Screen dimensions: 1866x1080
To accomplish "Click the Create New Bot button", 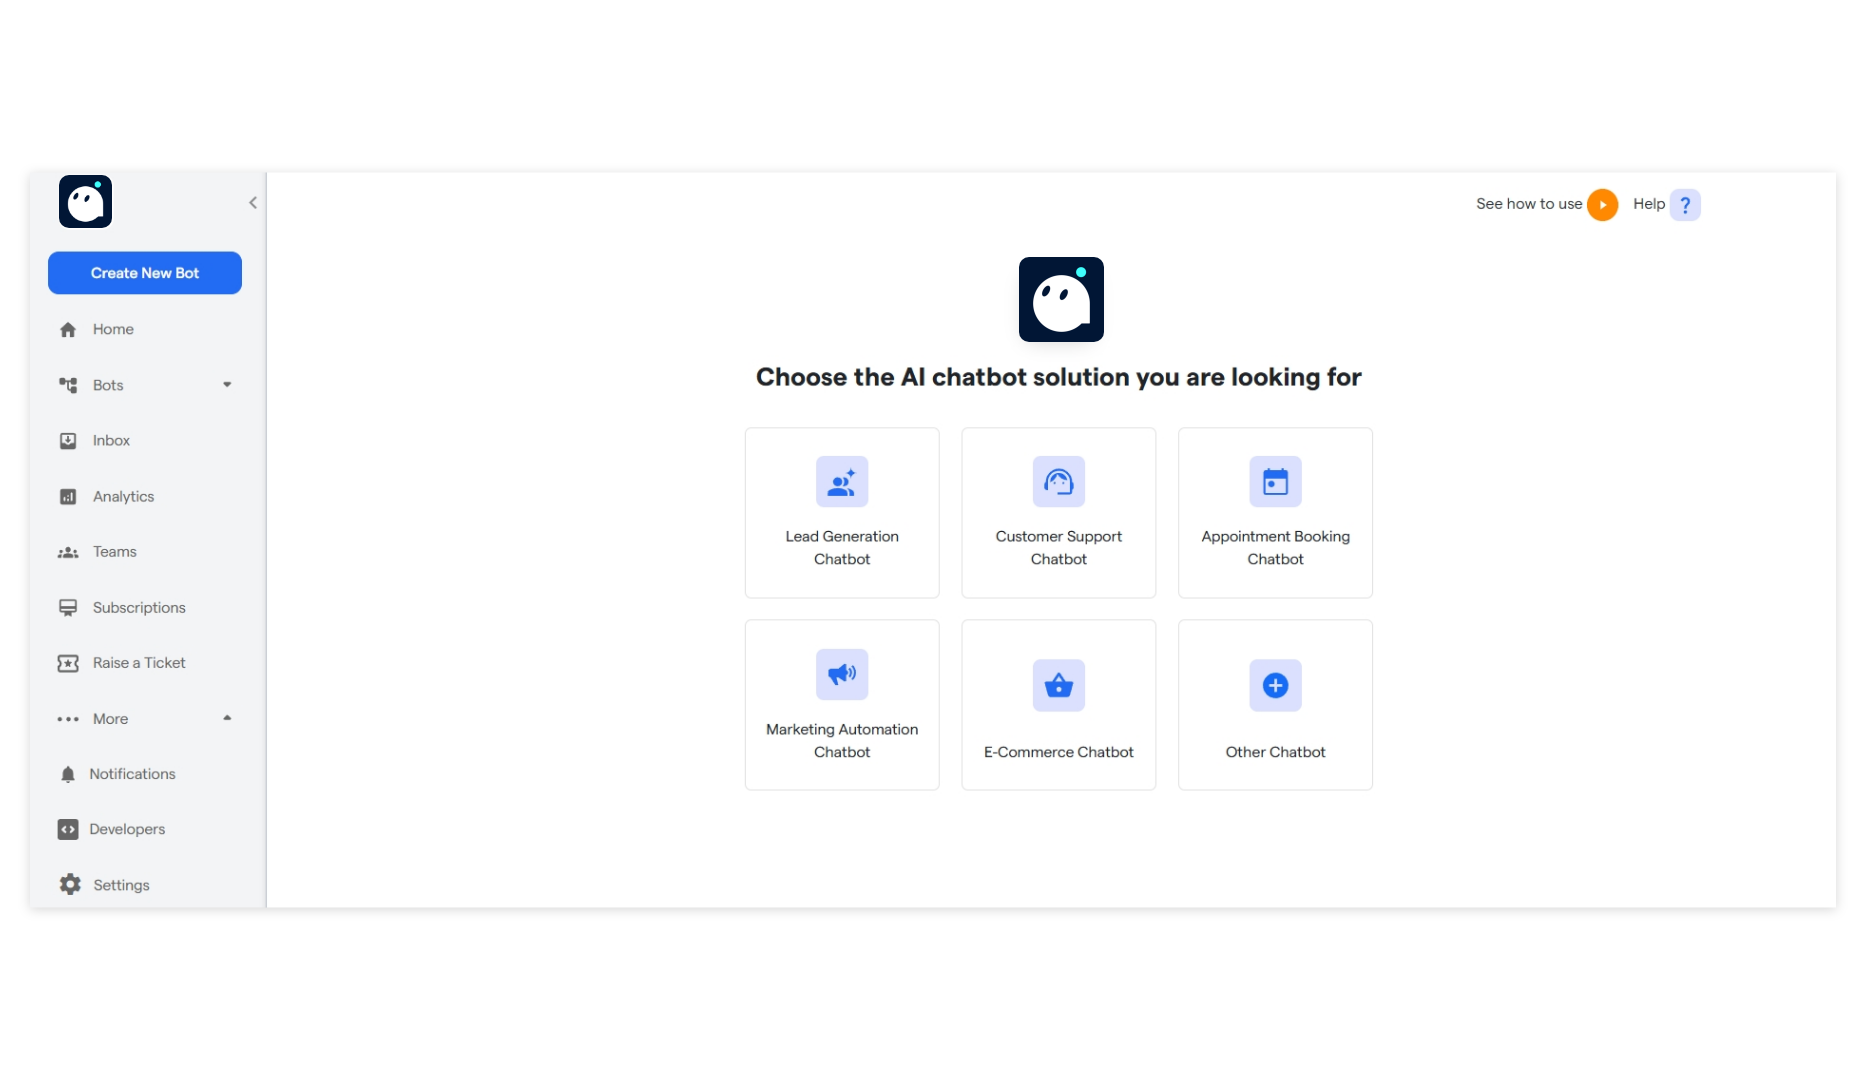I will (144, 272).
